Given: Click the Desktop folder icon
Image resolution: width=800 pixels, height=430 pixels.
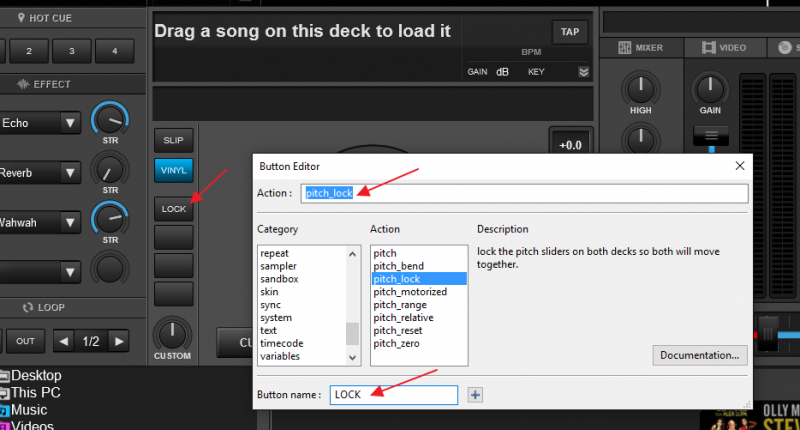Looking at the screenshot, I should click(x=5, y=376).
